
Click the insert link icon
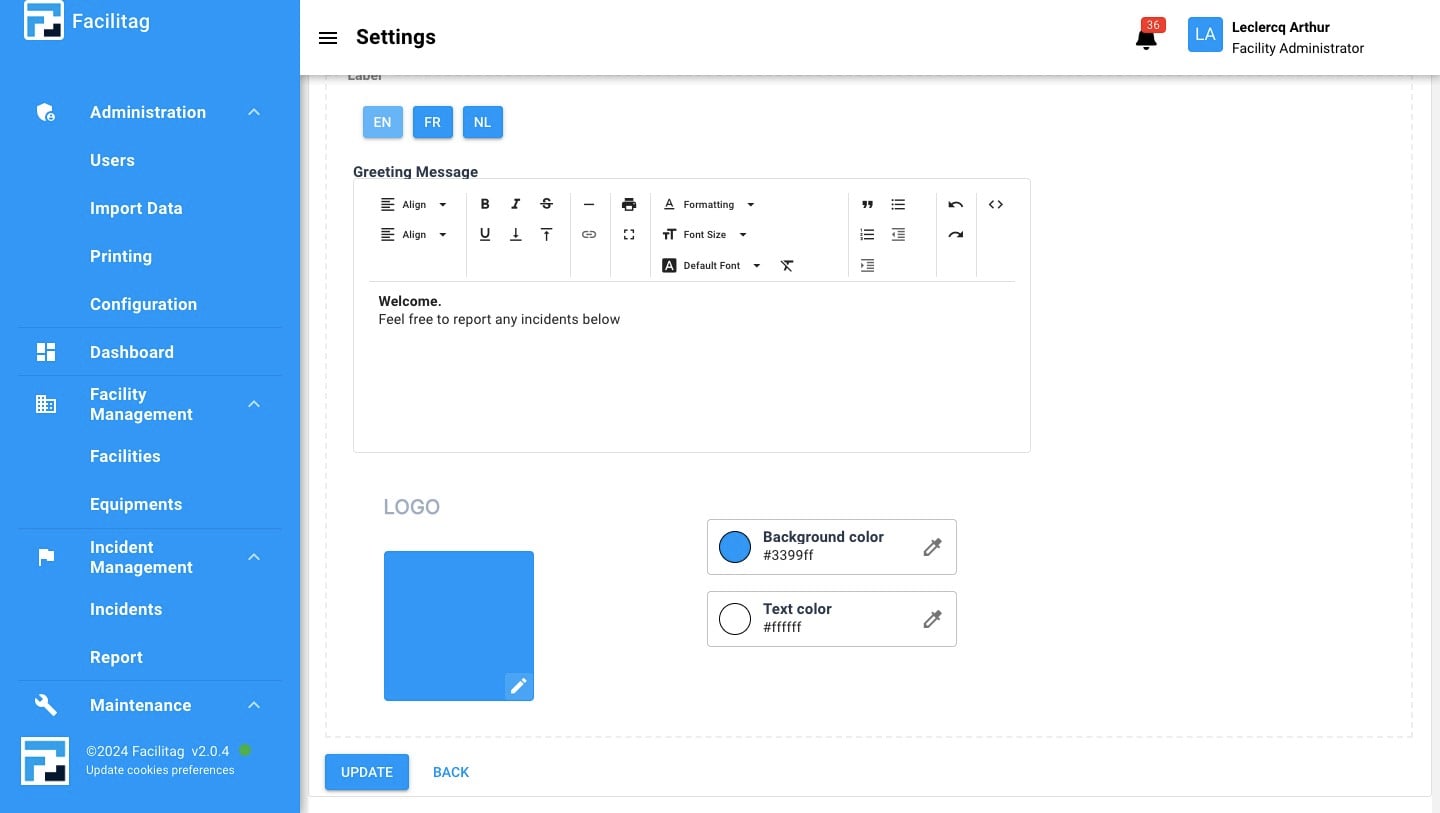pos(589,235)
